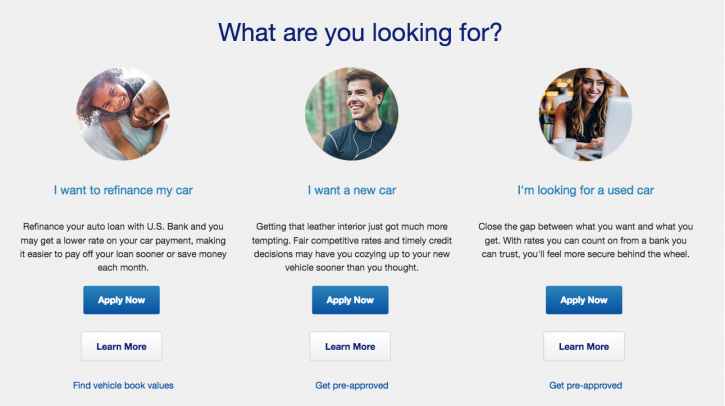Screen dimensions: 725x406
Task: Select 'I'm looking for a used car' heading
Action: 585,190
